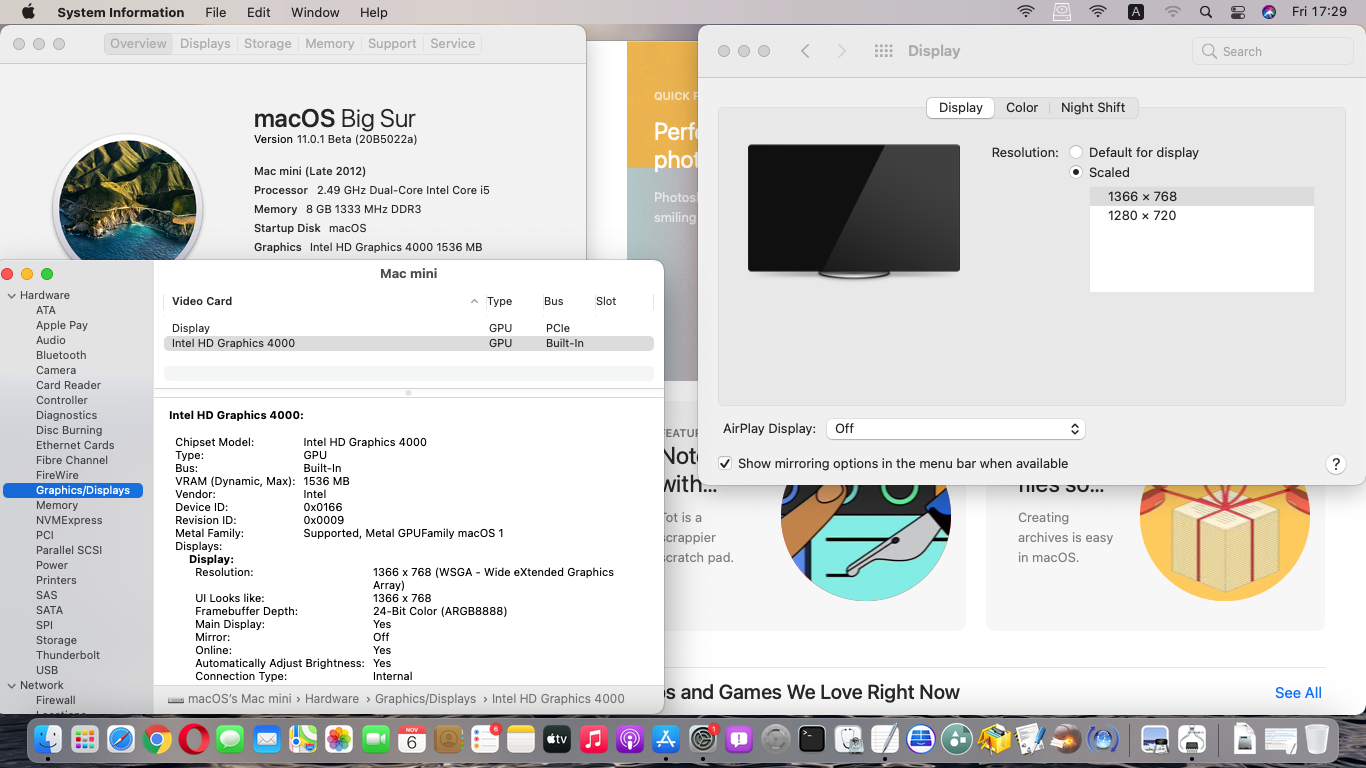Open the Apple TV app

click(x=557, y=740)
